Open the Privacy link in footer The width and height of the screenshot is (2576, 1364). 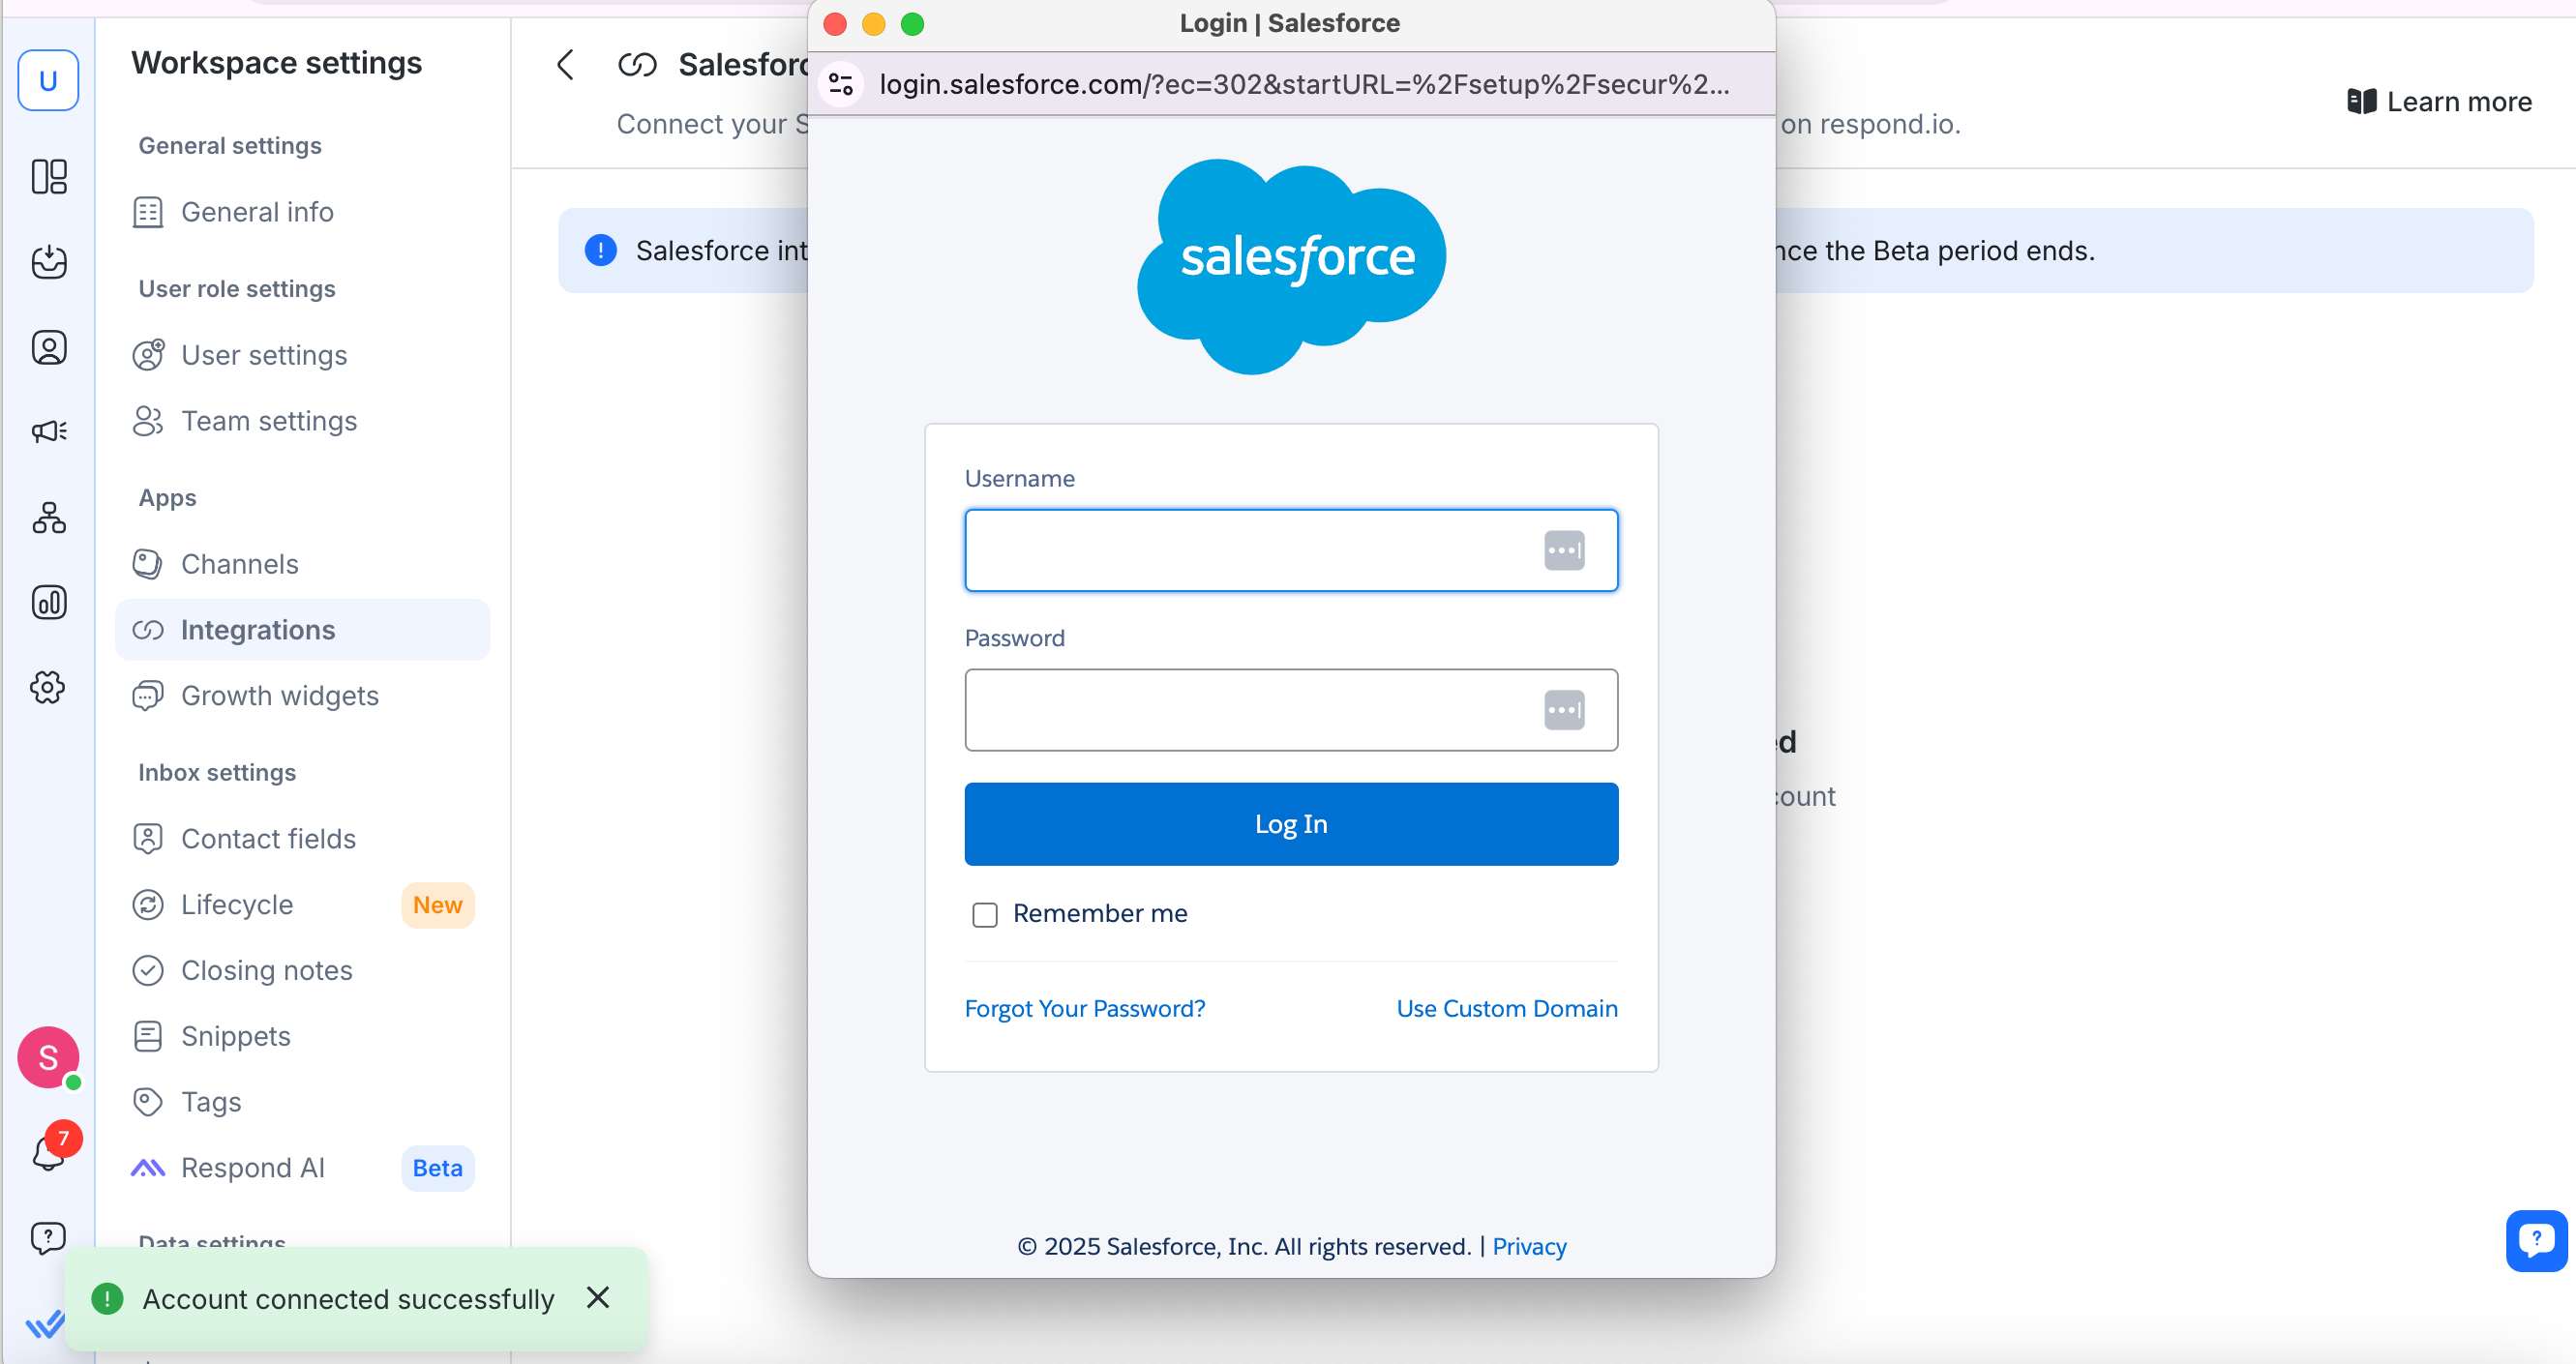pyautogui.click(x=1529, y=1246)
